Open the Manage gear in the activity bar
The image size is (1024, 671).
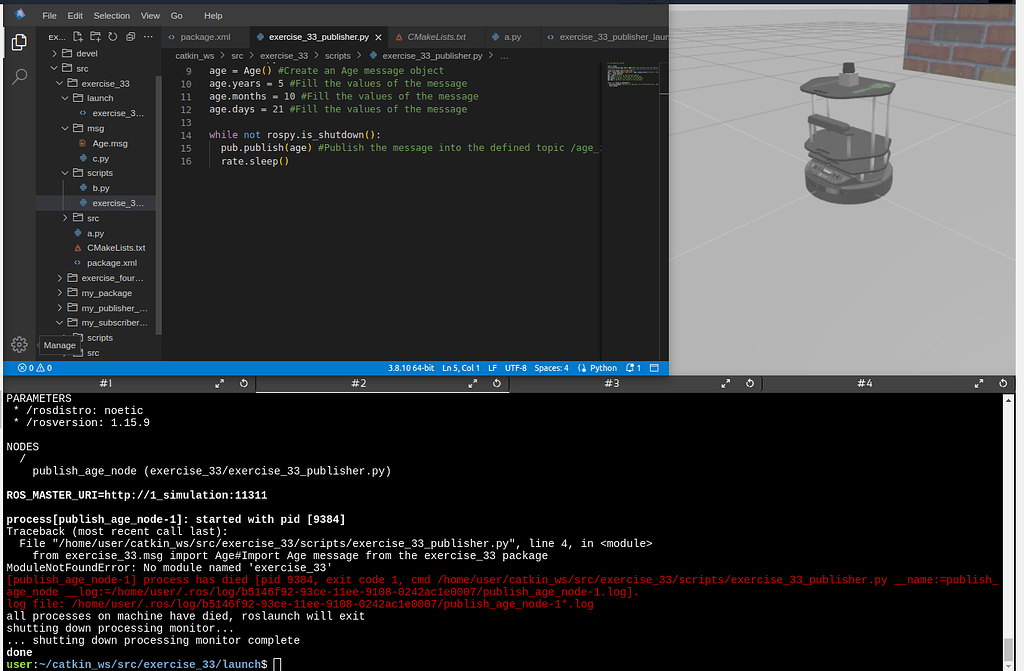pos(18,343)
